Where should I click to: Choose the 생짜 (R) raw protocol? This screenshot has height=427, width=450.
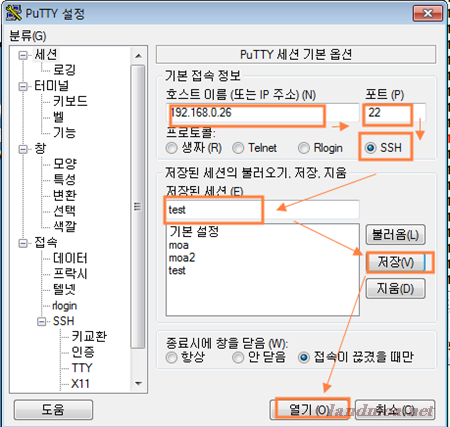pos(171,148)
